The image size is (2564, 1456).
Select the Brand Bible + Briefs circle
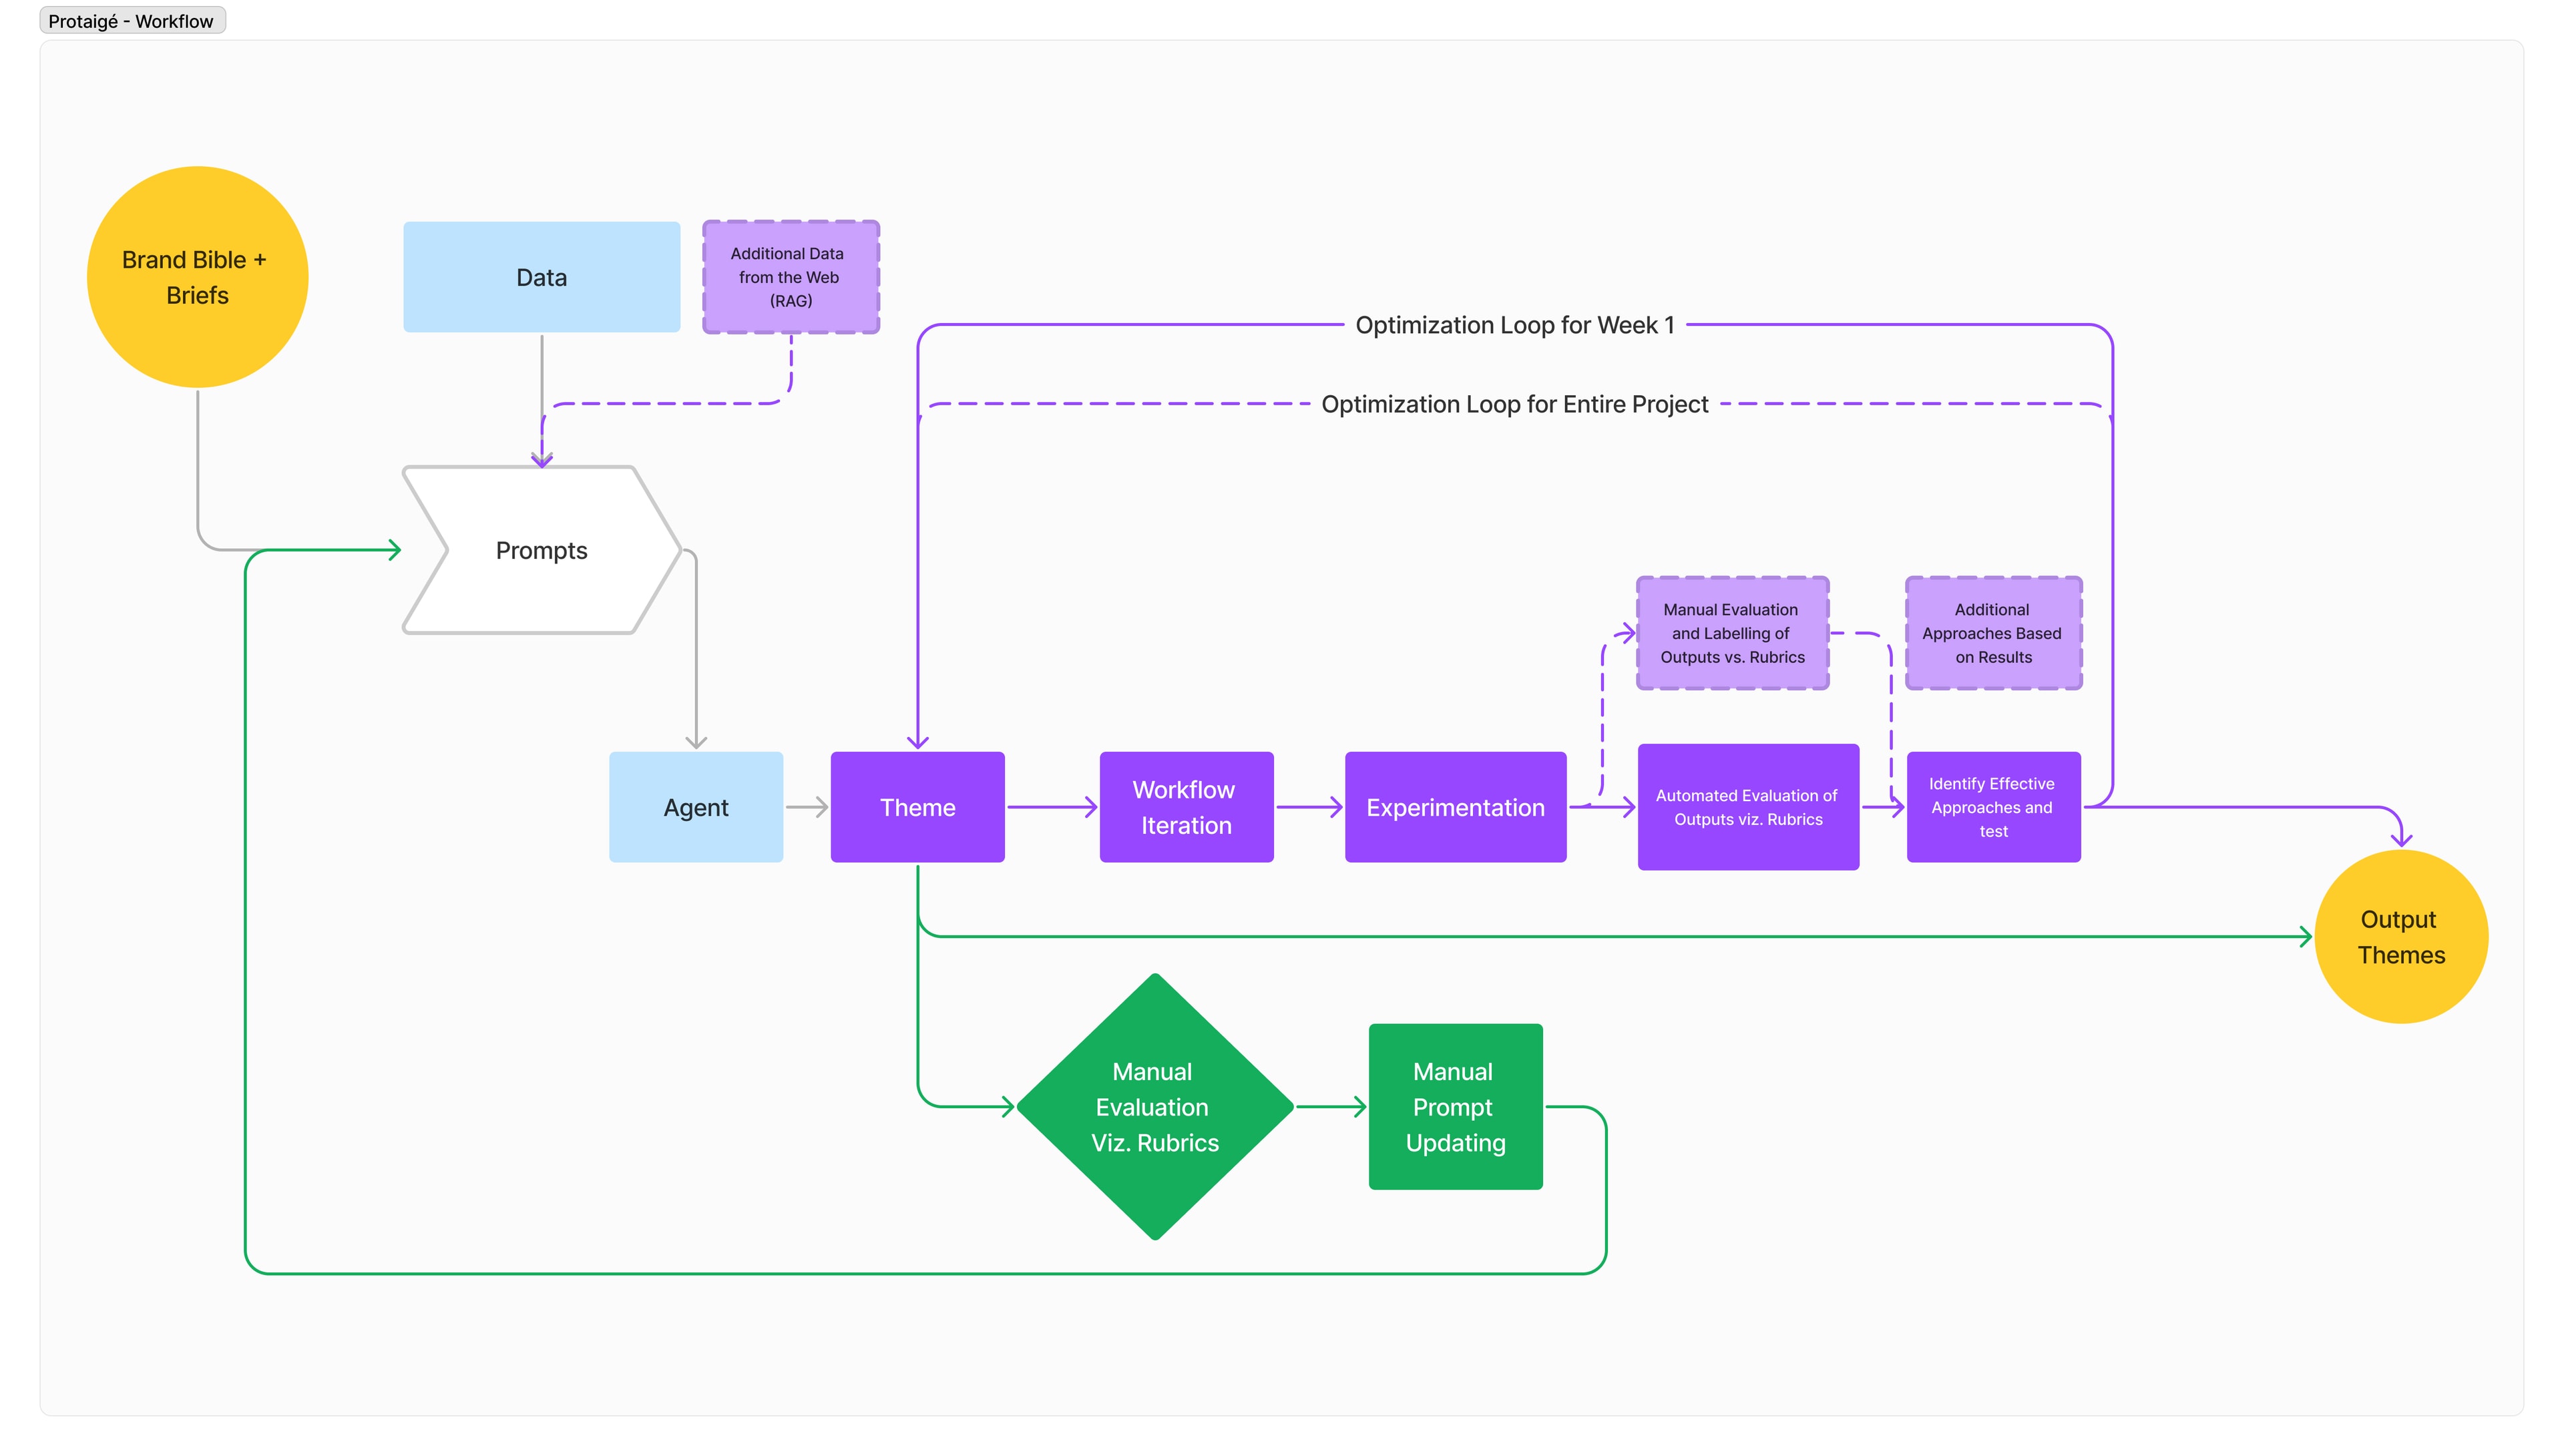[197, 277]
